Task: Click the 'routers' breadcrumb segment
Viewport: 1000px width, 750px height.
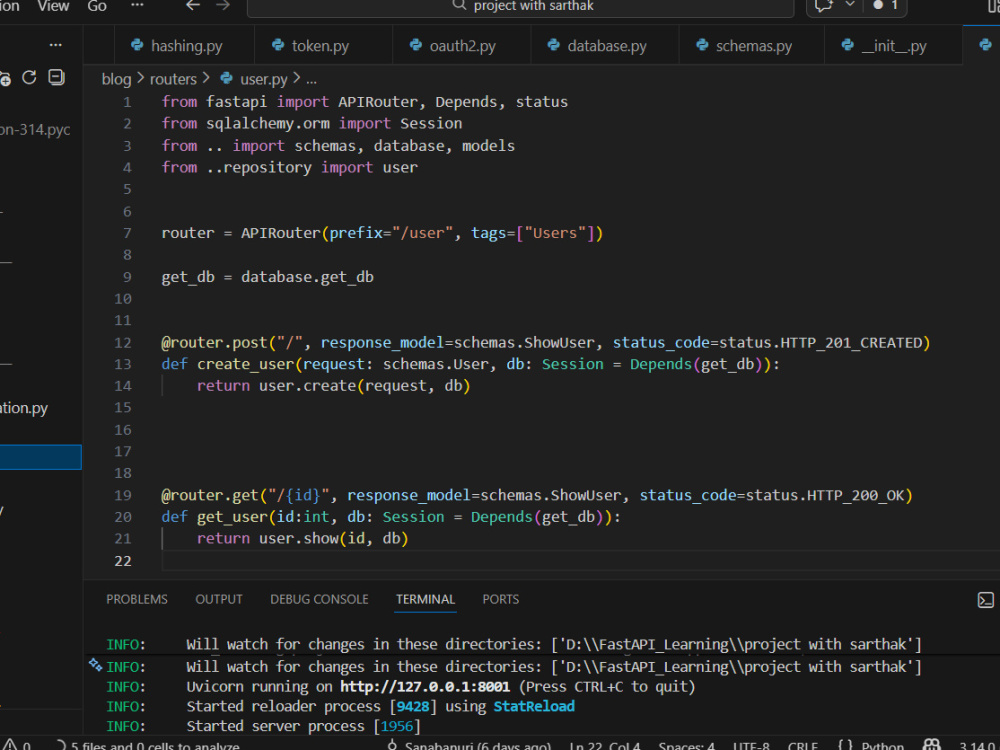Action: pyautogui.click(x=173, y=79)
